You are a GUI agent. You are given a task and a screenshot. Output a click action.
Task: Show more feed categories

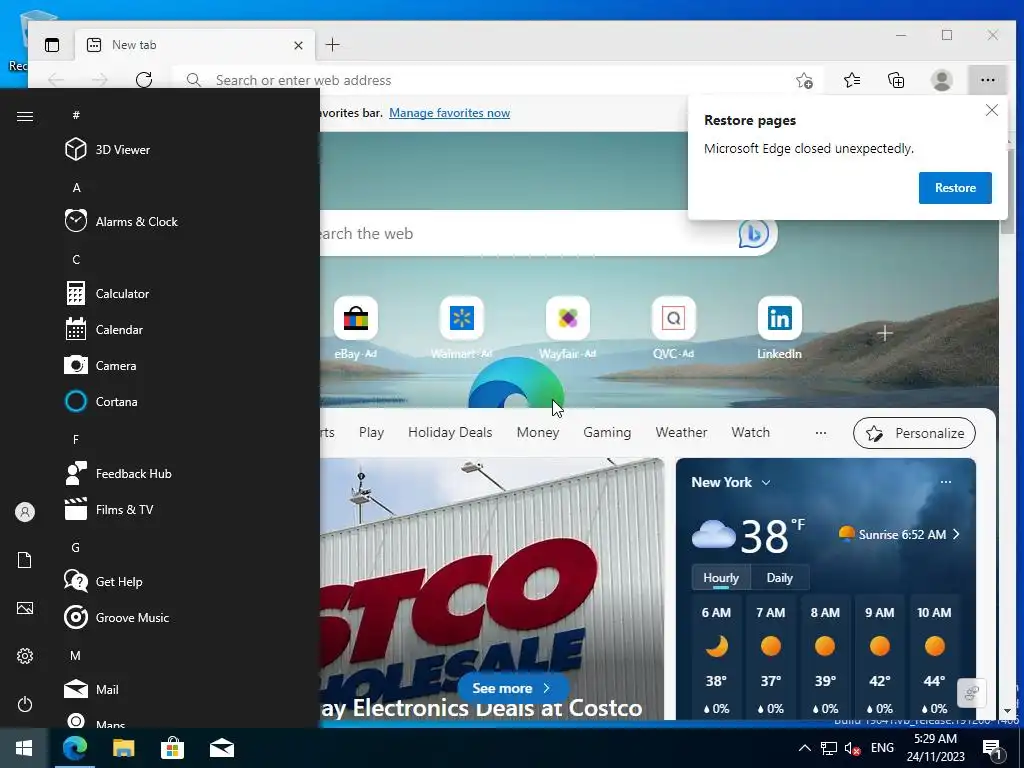[821, 432]
